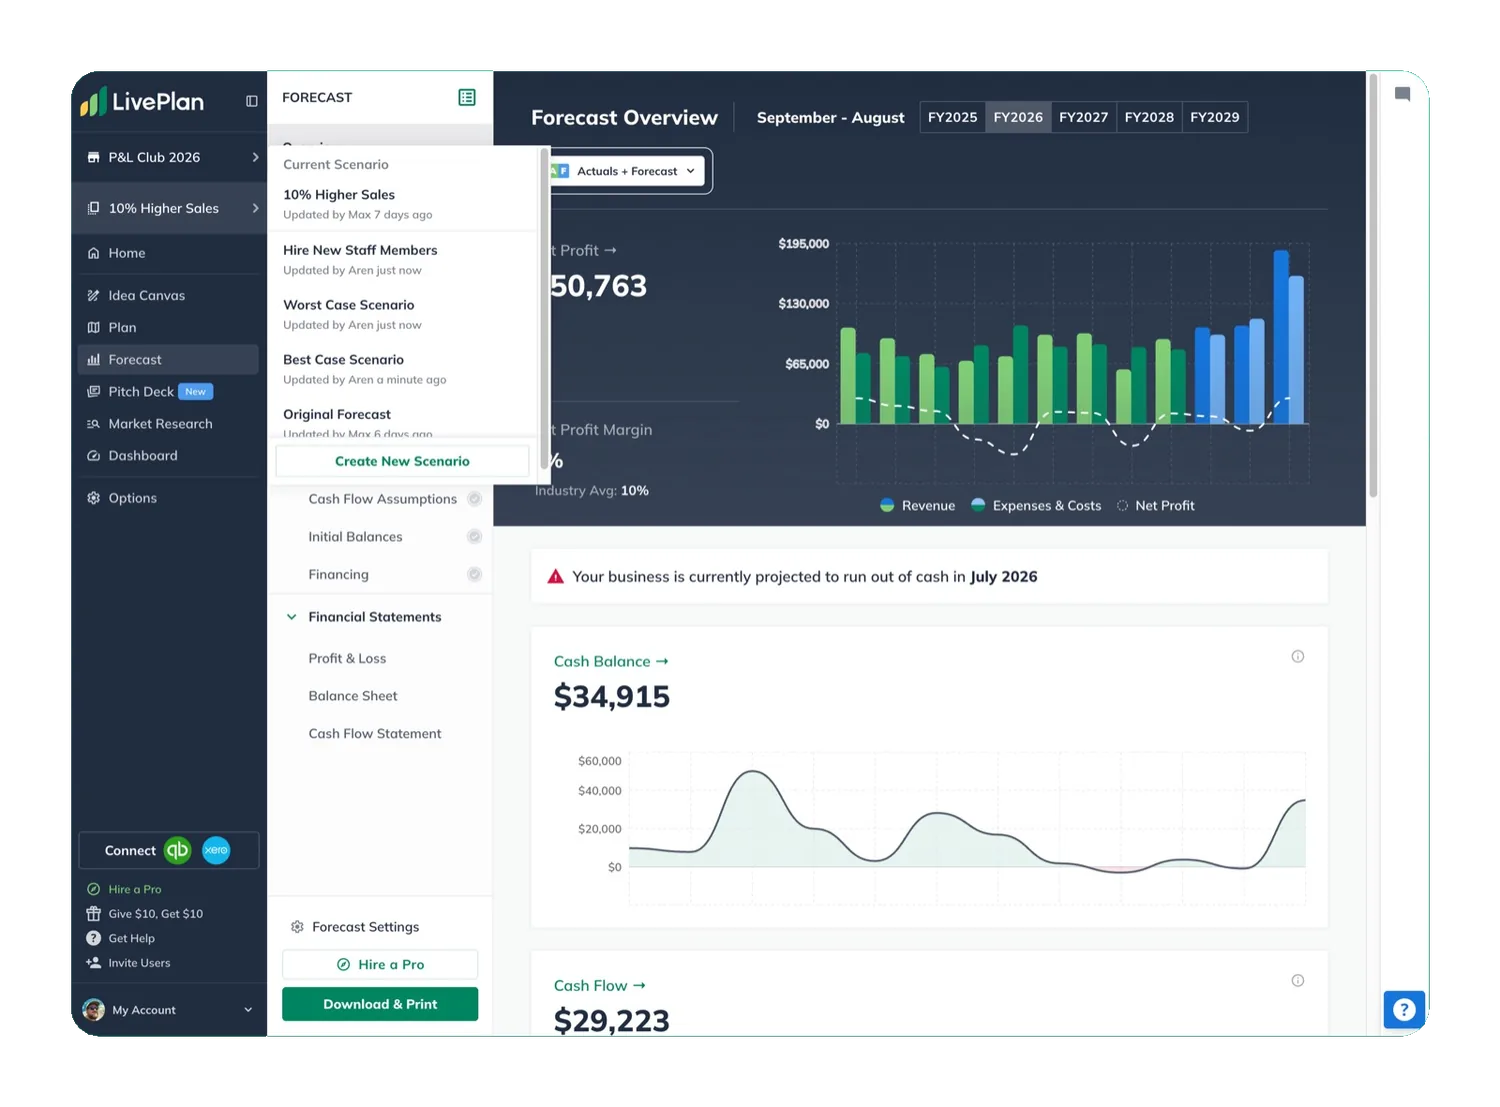Open Balance Sheet statement
Screen dimensions: 1500x1107
(353, 696)
